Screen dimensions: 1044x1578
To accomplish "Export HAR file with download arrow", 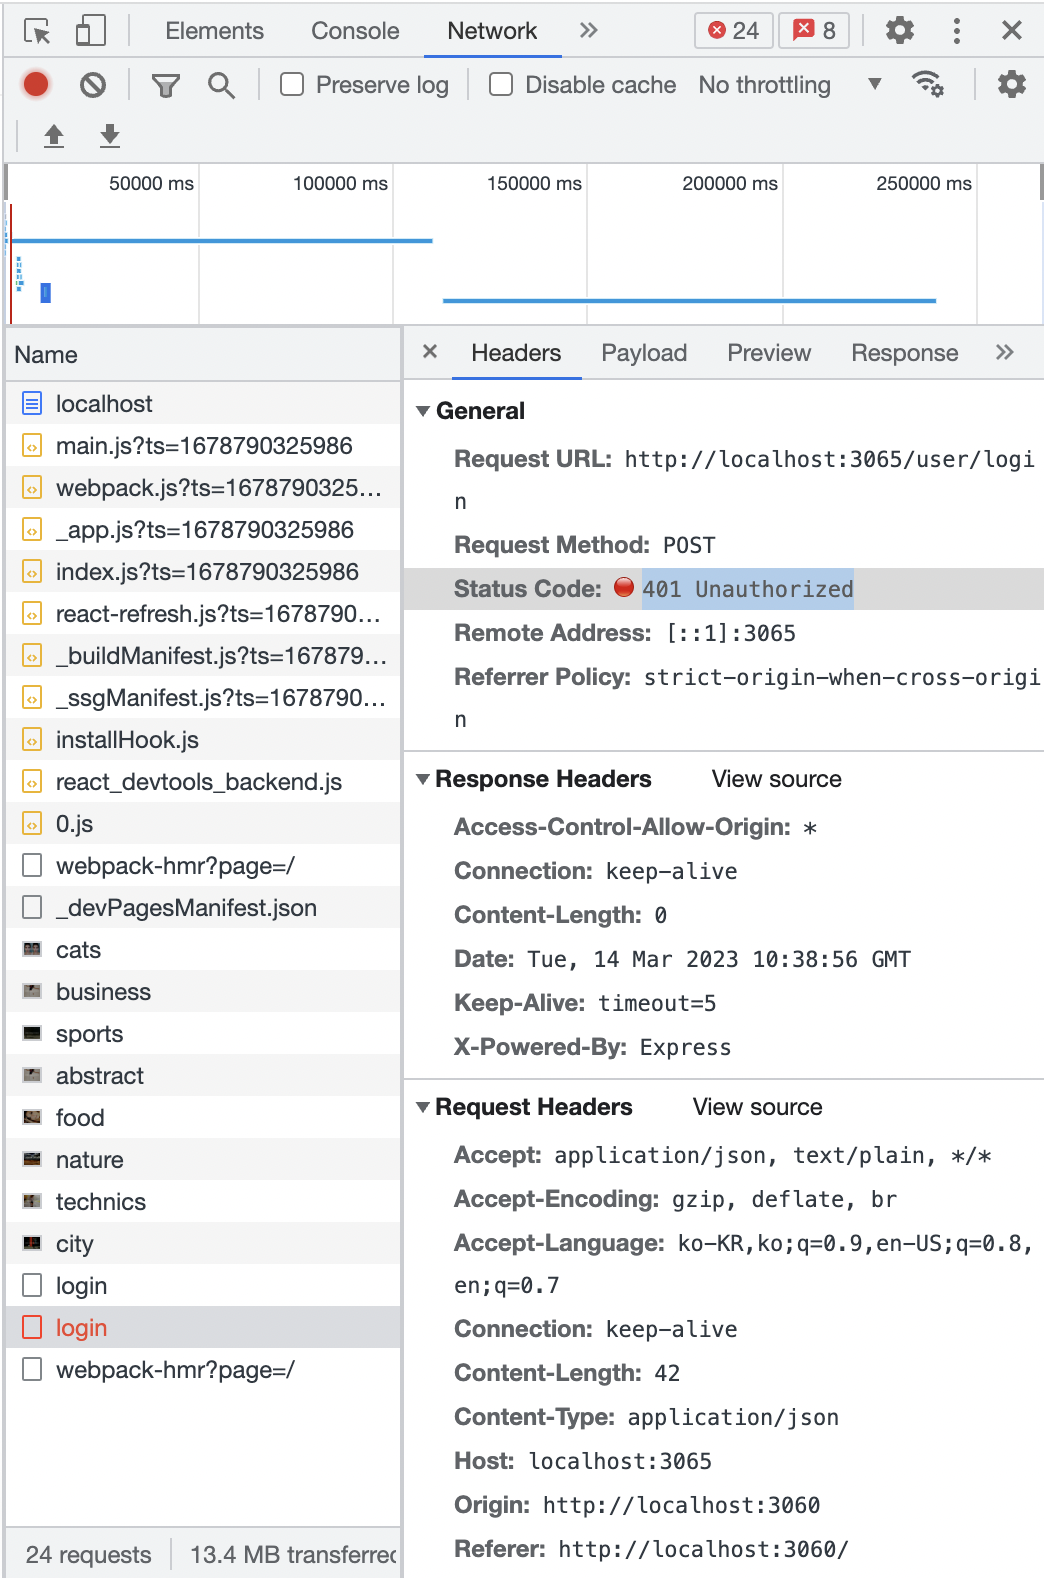I will click(x=110, y=136).
